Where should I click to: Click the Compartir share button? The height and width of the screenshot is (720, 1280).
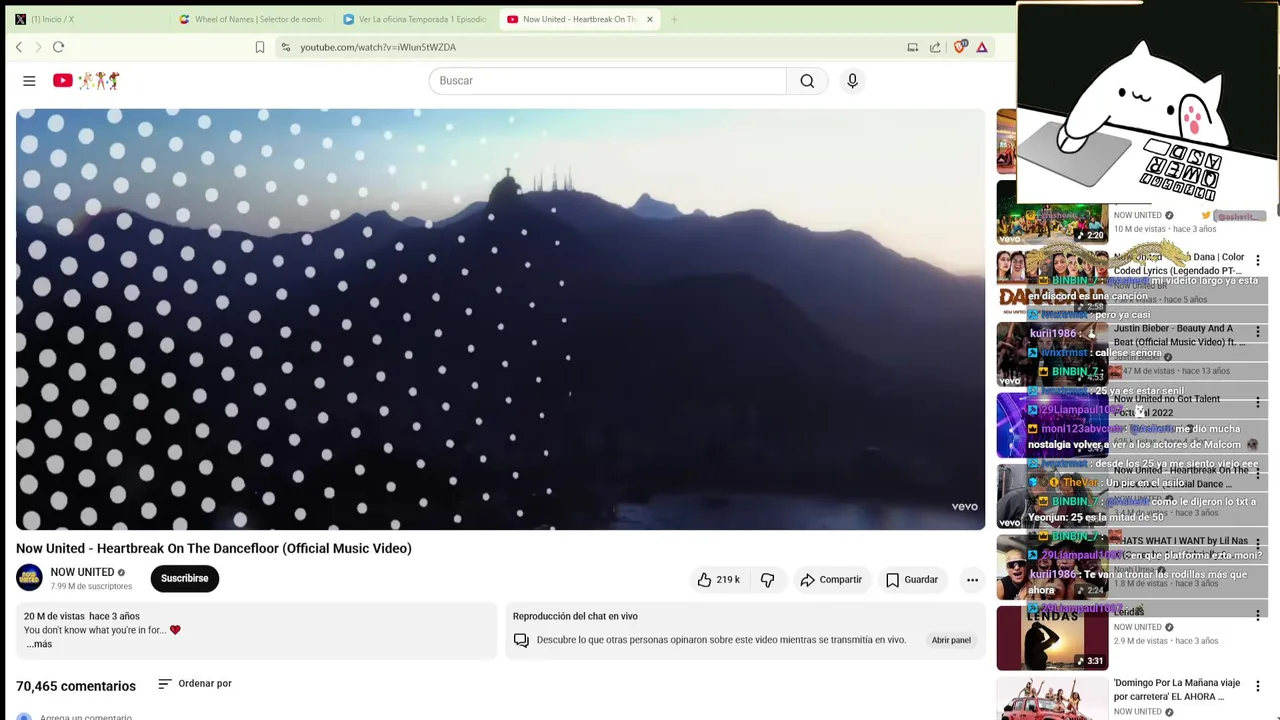point(831,579)
